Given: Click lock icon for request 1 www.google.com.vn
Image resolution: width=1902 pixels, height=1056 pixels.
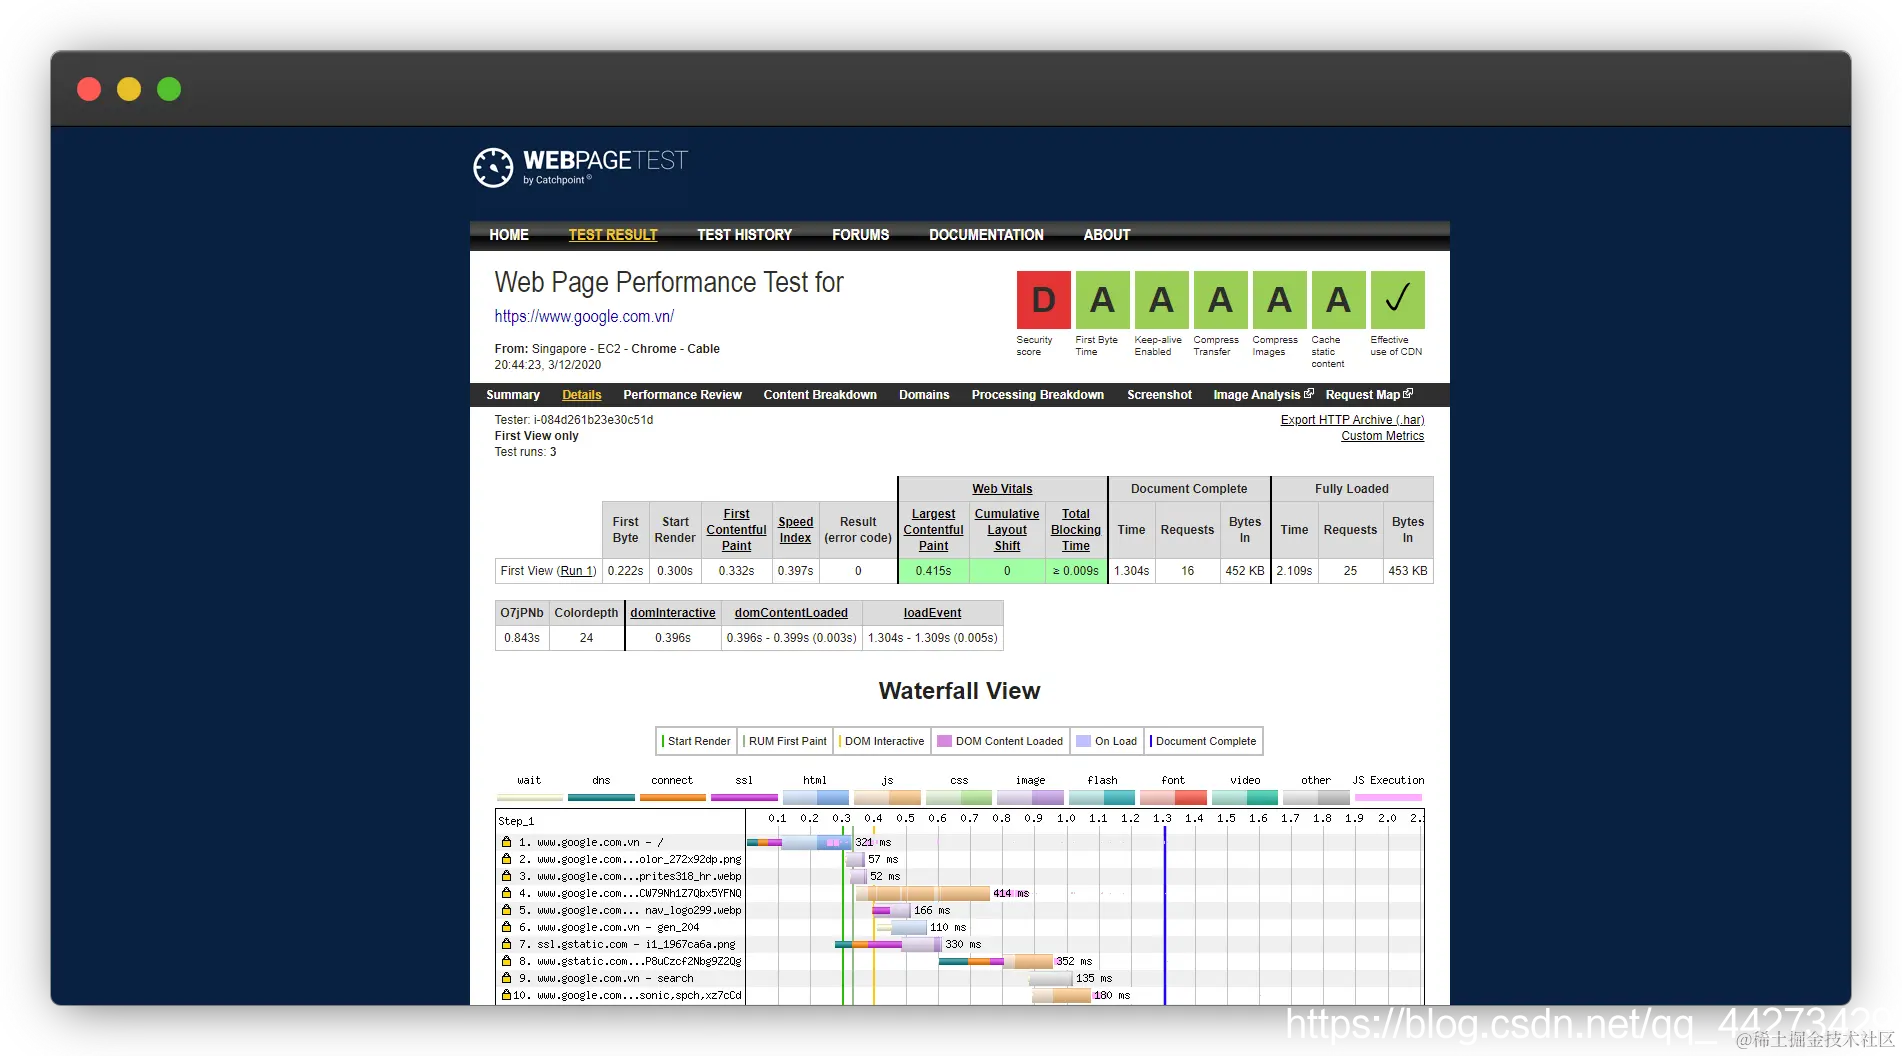Looking at the screenshot, I should coord(506,842).
